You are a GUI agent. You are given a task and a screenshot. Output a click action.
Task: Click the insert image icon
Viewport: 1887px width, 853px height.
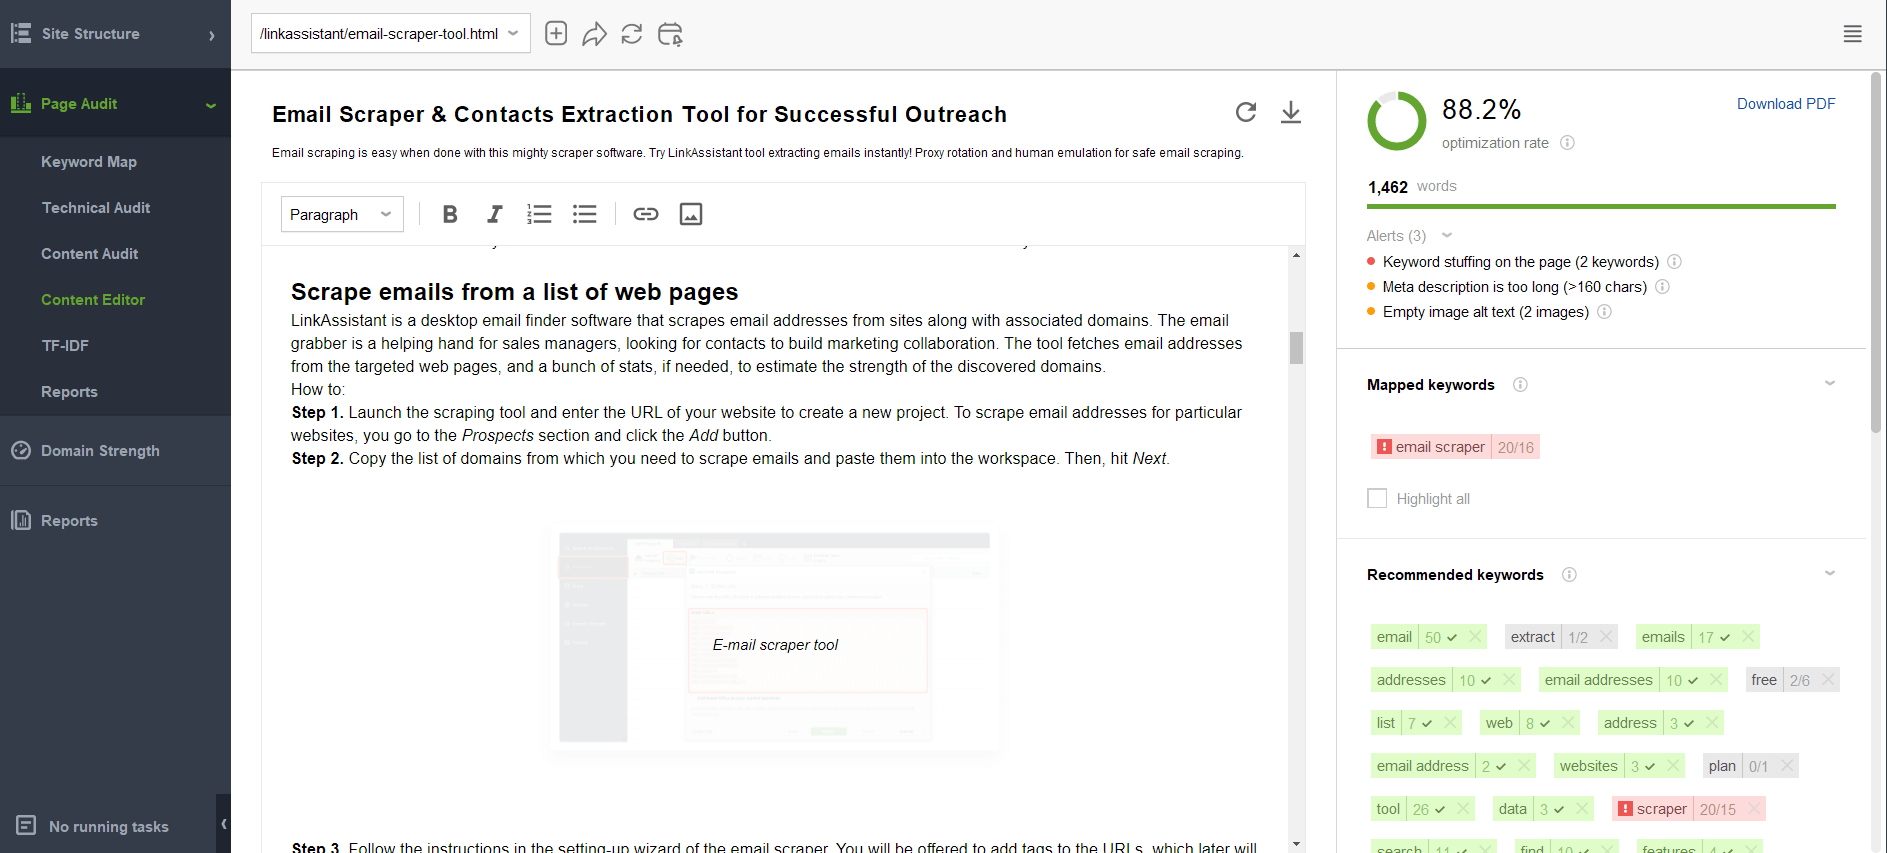click(x=691, y=214)
